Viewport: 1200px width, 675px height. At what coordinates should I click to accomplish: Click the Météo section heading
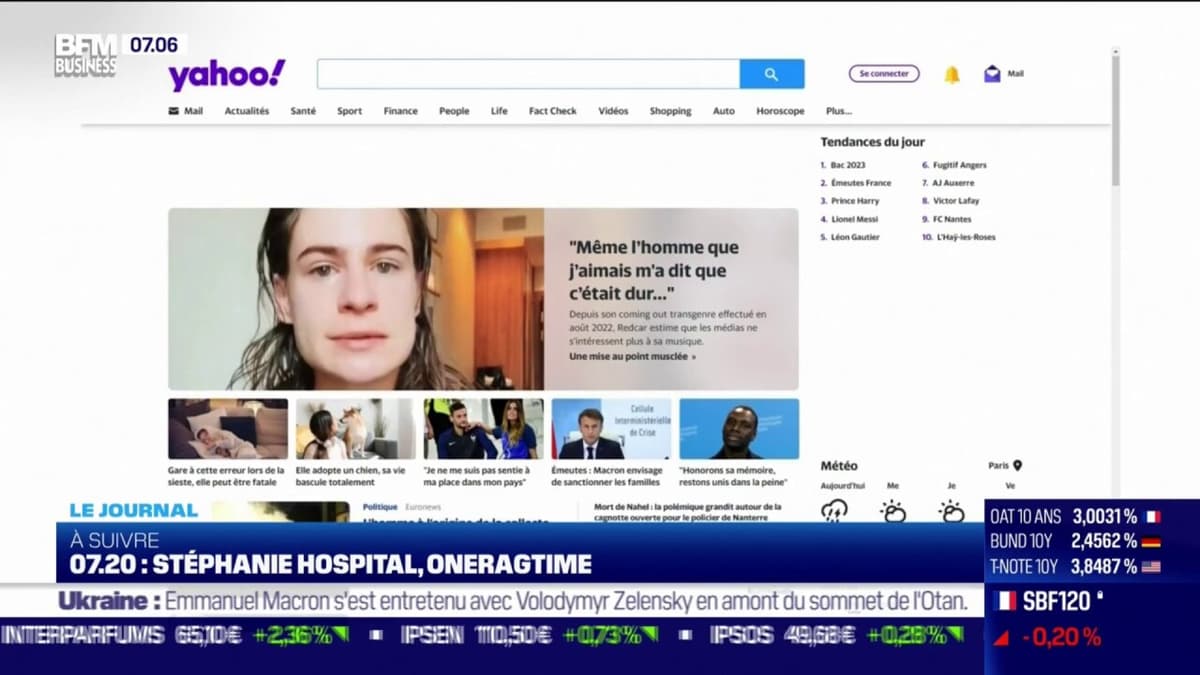(839, 466)
